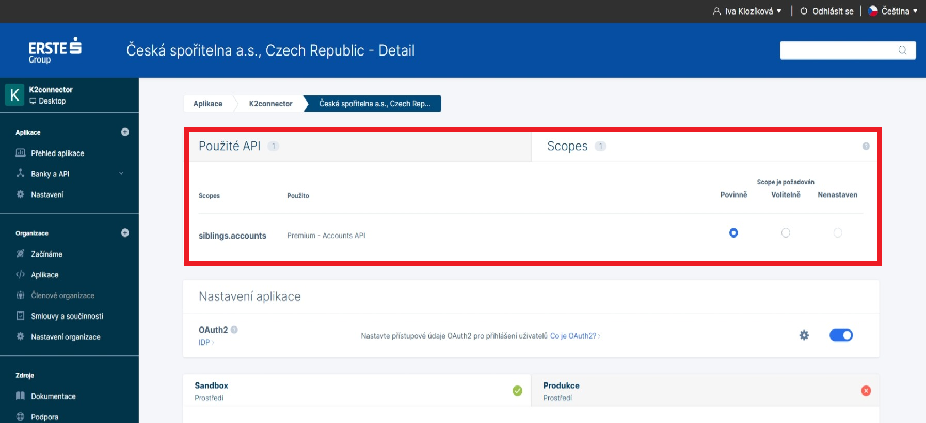The width and height of the screenshot is (926, 423).
Task: Click the plus icon next to Organizace section
Action: coord(125,233)
